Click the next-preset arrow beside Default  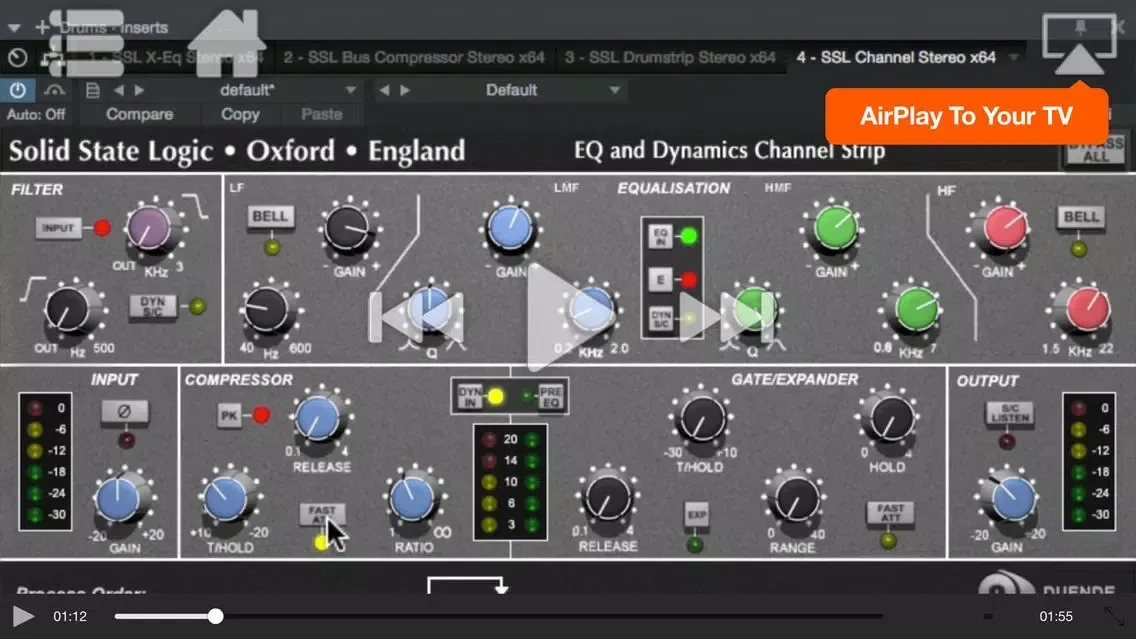pyautogui.click(x=404, y=89)
